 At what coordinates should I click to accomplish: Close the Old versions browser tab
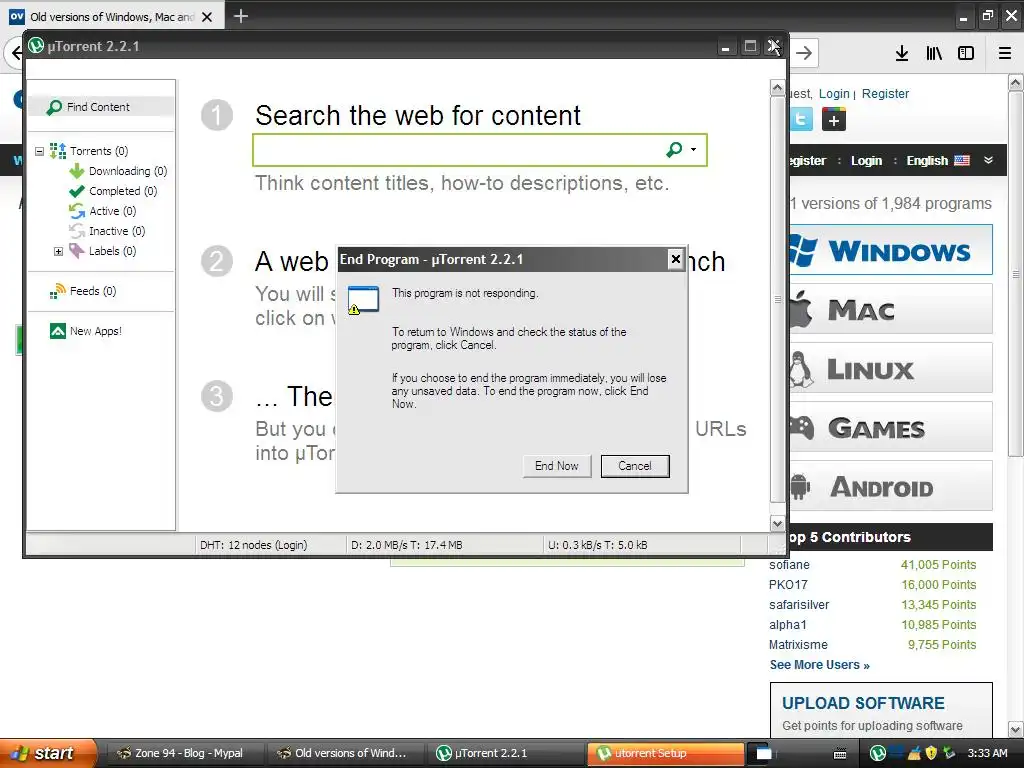pos(207,17)
